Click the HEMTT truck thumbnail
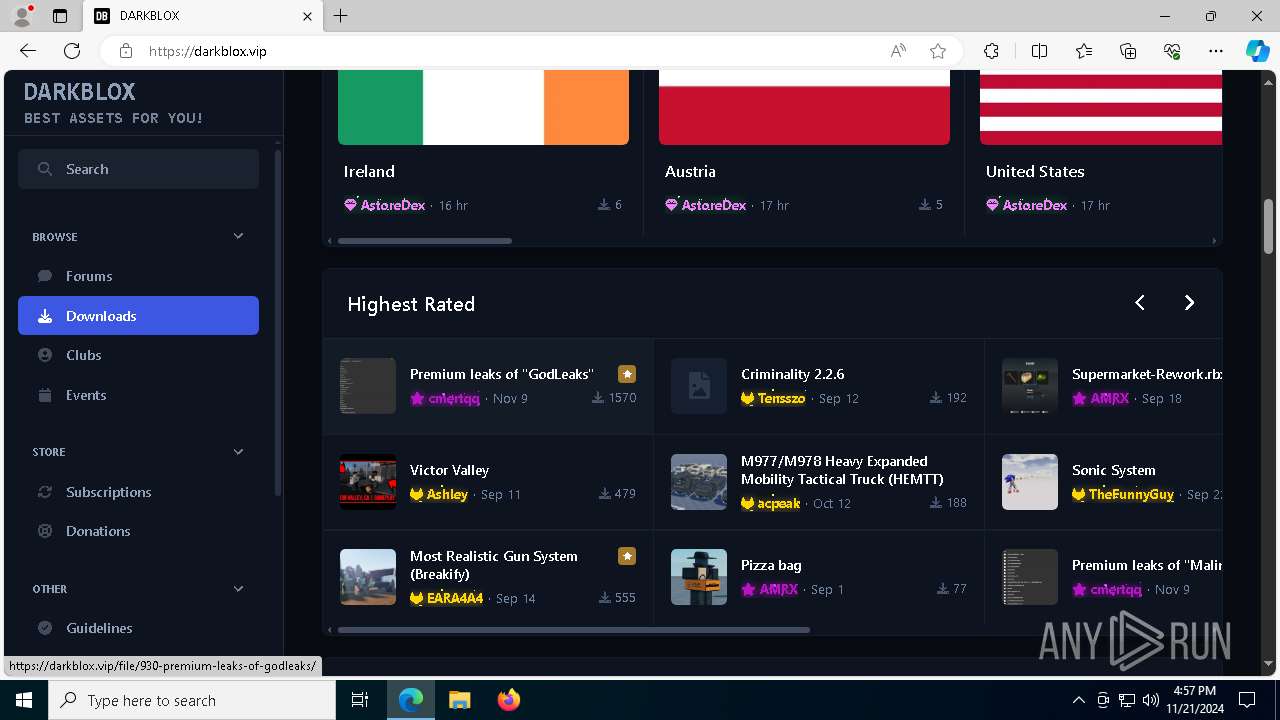 [699, 482]
